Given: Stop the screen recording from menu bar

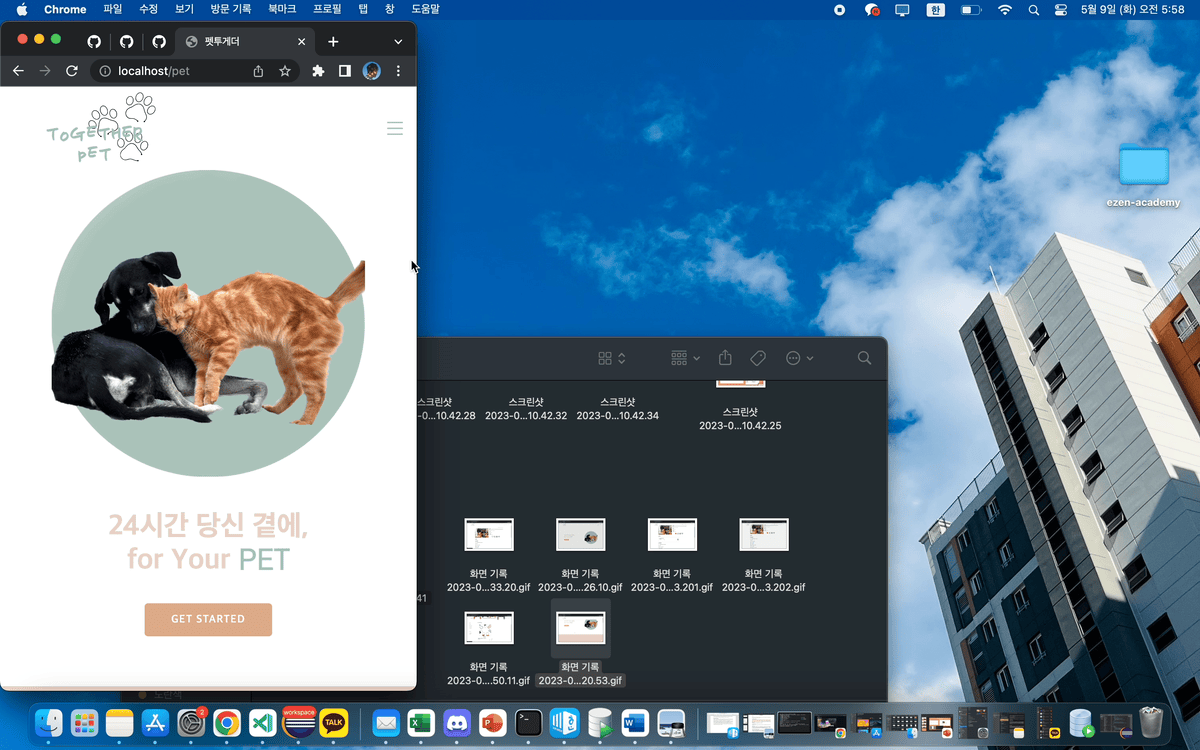Looking at the screenshot, I should click(839, 9).
